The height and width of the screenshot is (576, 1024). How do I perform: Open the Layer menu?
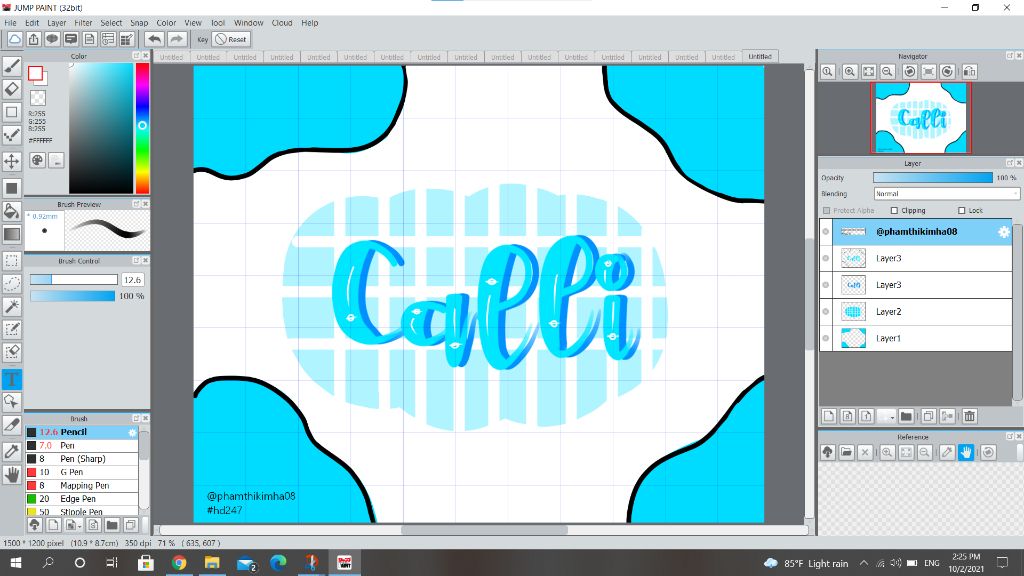pos(57,23)
